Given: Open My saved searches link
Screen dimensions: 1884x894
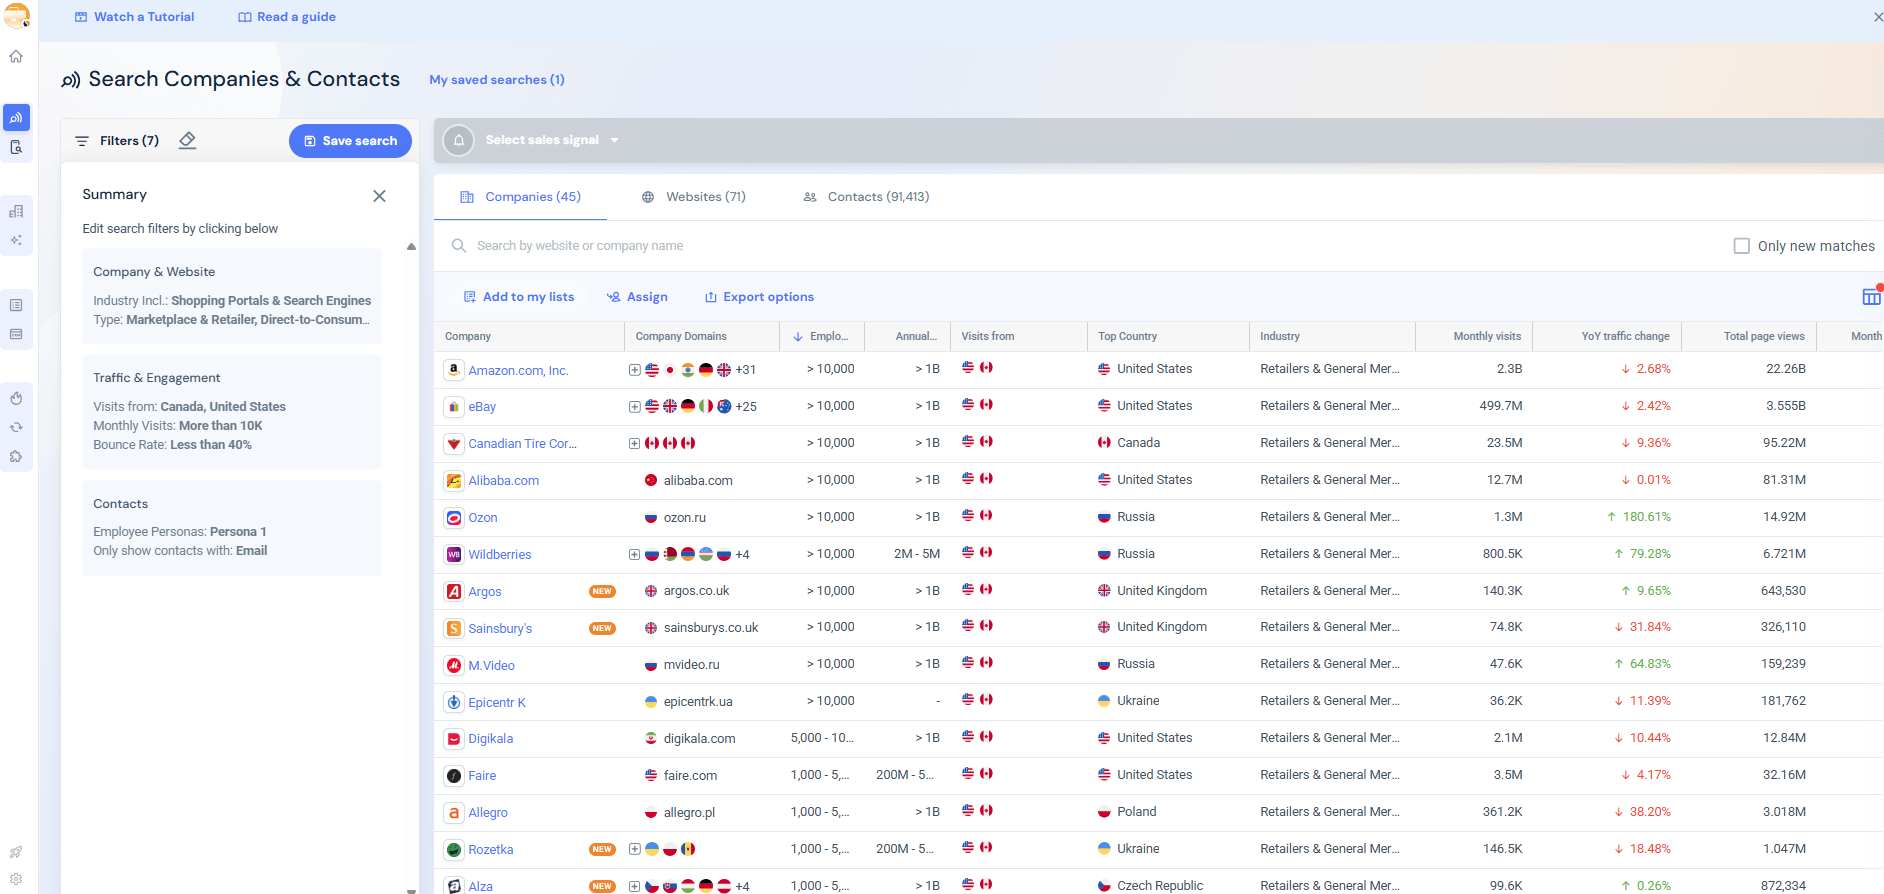Looking at the screenshot, I should pos(497,80).
